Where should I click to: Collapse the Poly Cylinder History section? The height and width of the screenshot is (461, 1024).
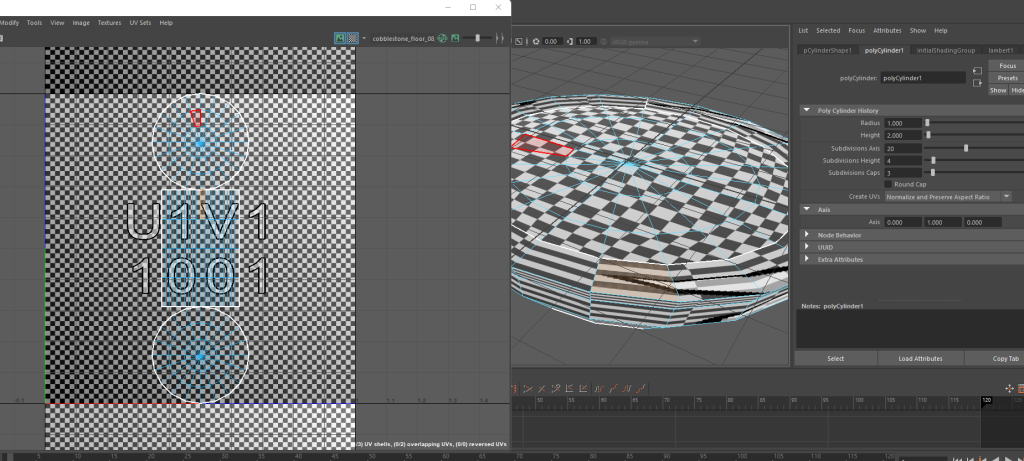807,110
